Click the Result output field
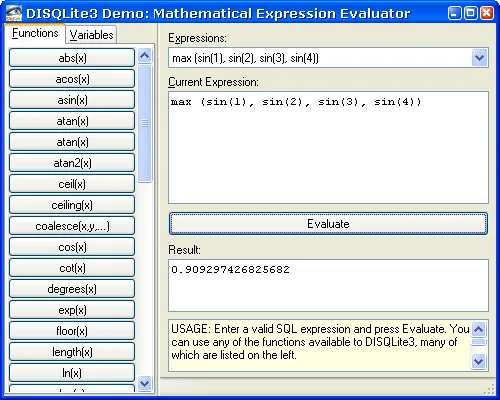This screenshot has width=500, height=400. coord(328,285)
